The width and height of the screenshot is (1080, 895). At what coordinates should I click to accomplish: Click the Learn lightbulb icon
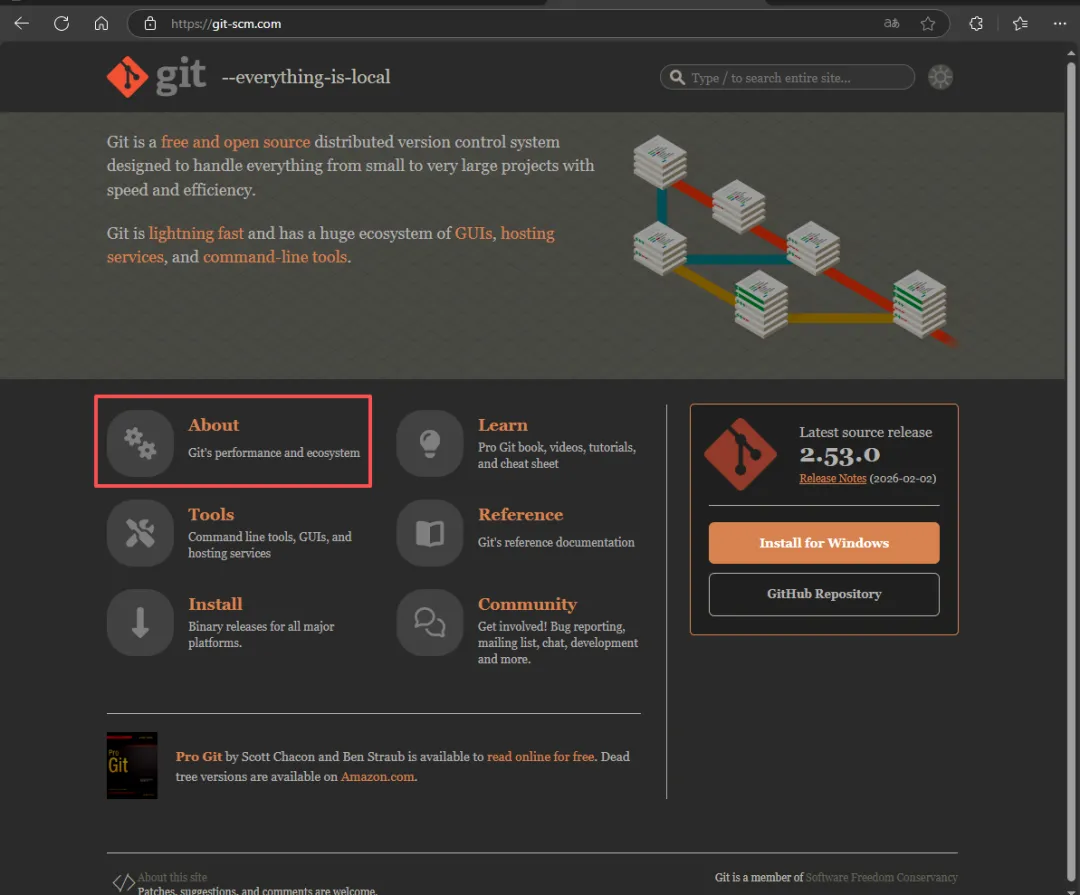430,443
